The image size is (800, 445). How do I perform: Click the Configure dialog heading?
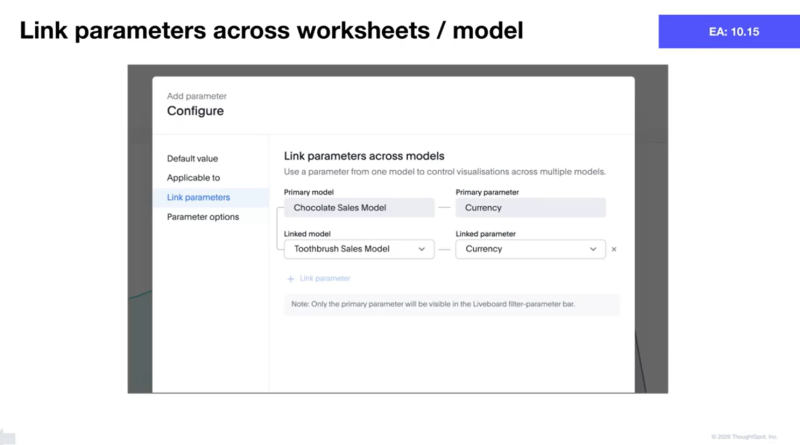point(195,111)
